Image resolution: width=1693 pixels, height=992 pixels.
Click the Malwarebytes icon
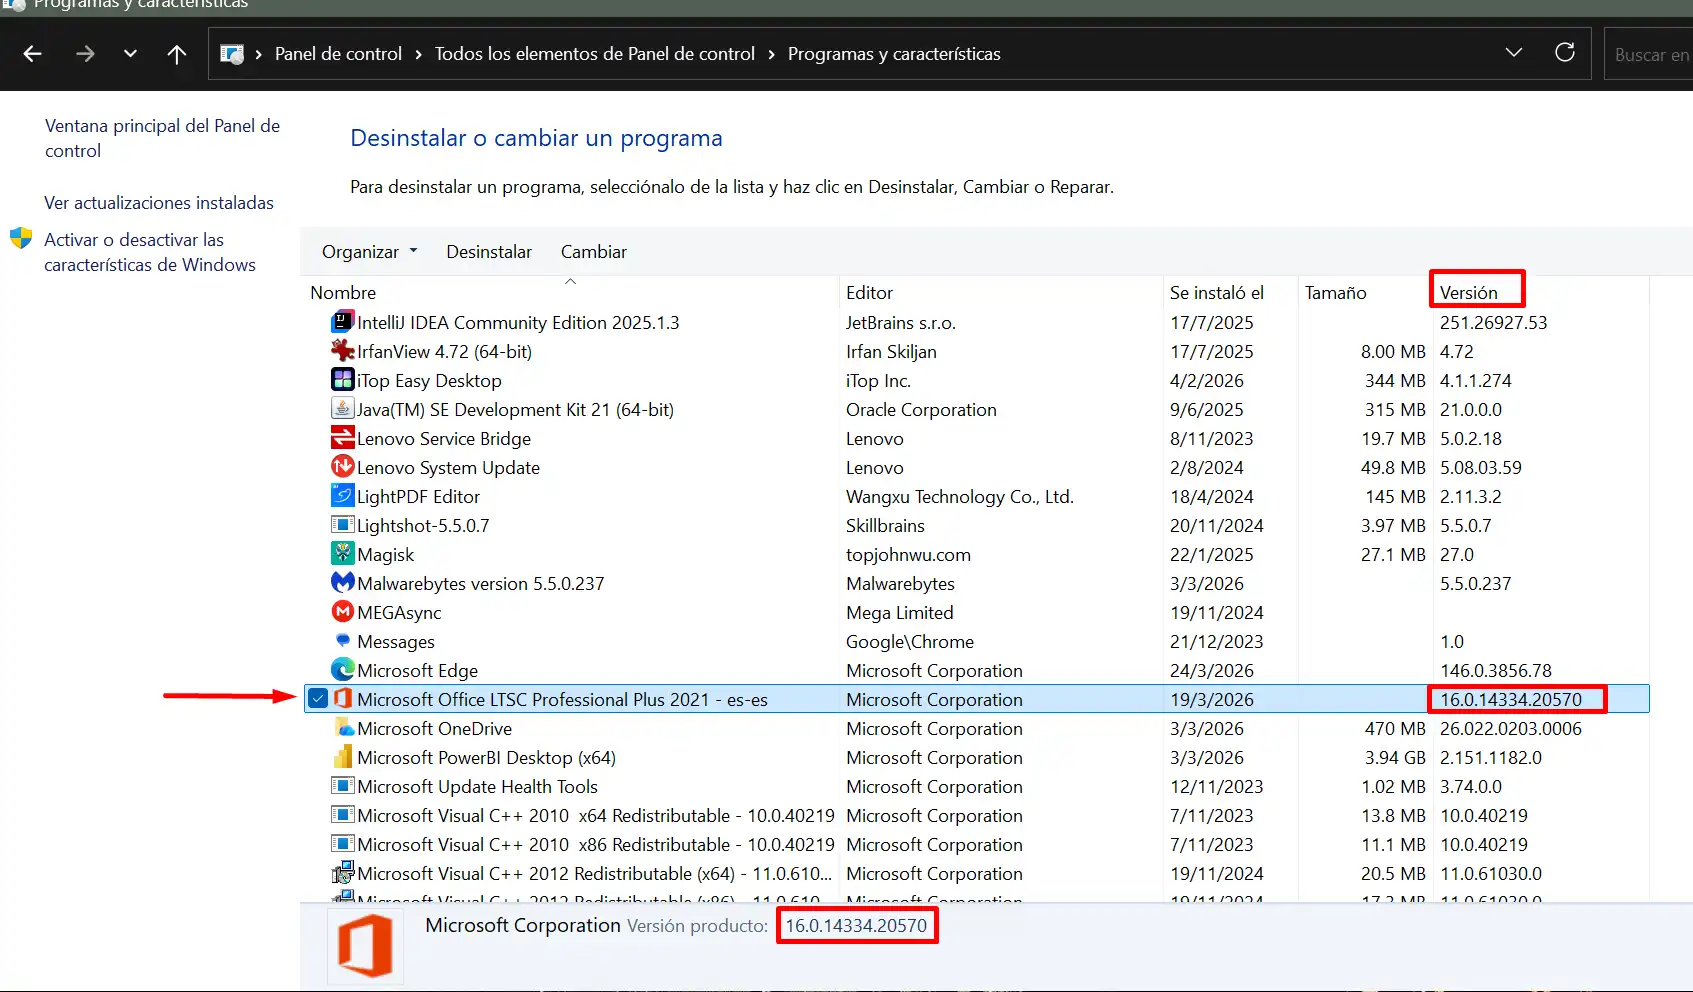(x=343, y=583)
